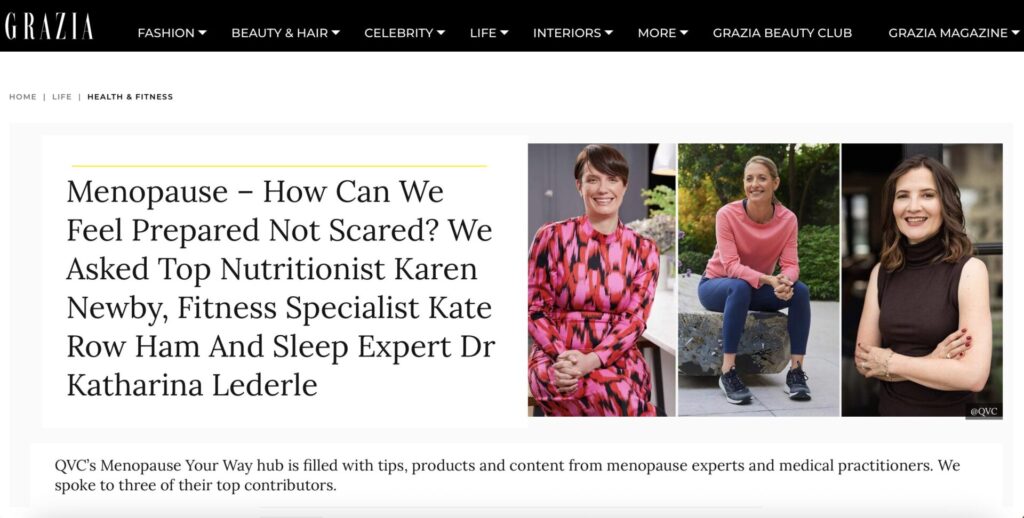The width and height of the screenshot is (1024, 518).
Task: Expand the Fashion dropdown arrow
Action: (x=203, y=32)
